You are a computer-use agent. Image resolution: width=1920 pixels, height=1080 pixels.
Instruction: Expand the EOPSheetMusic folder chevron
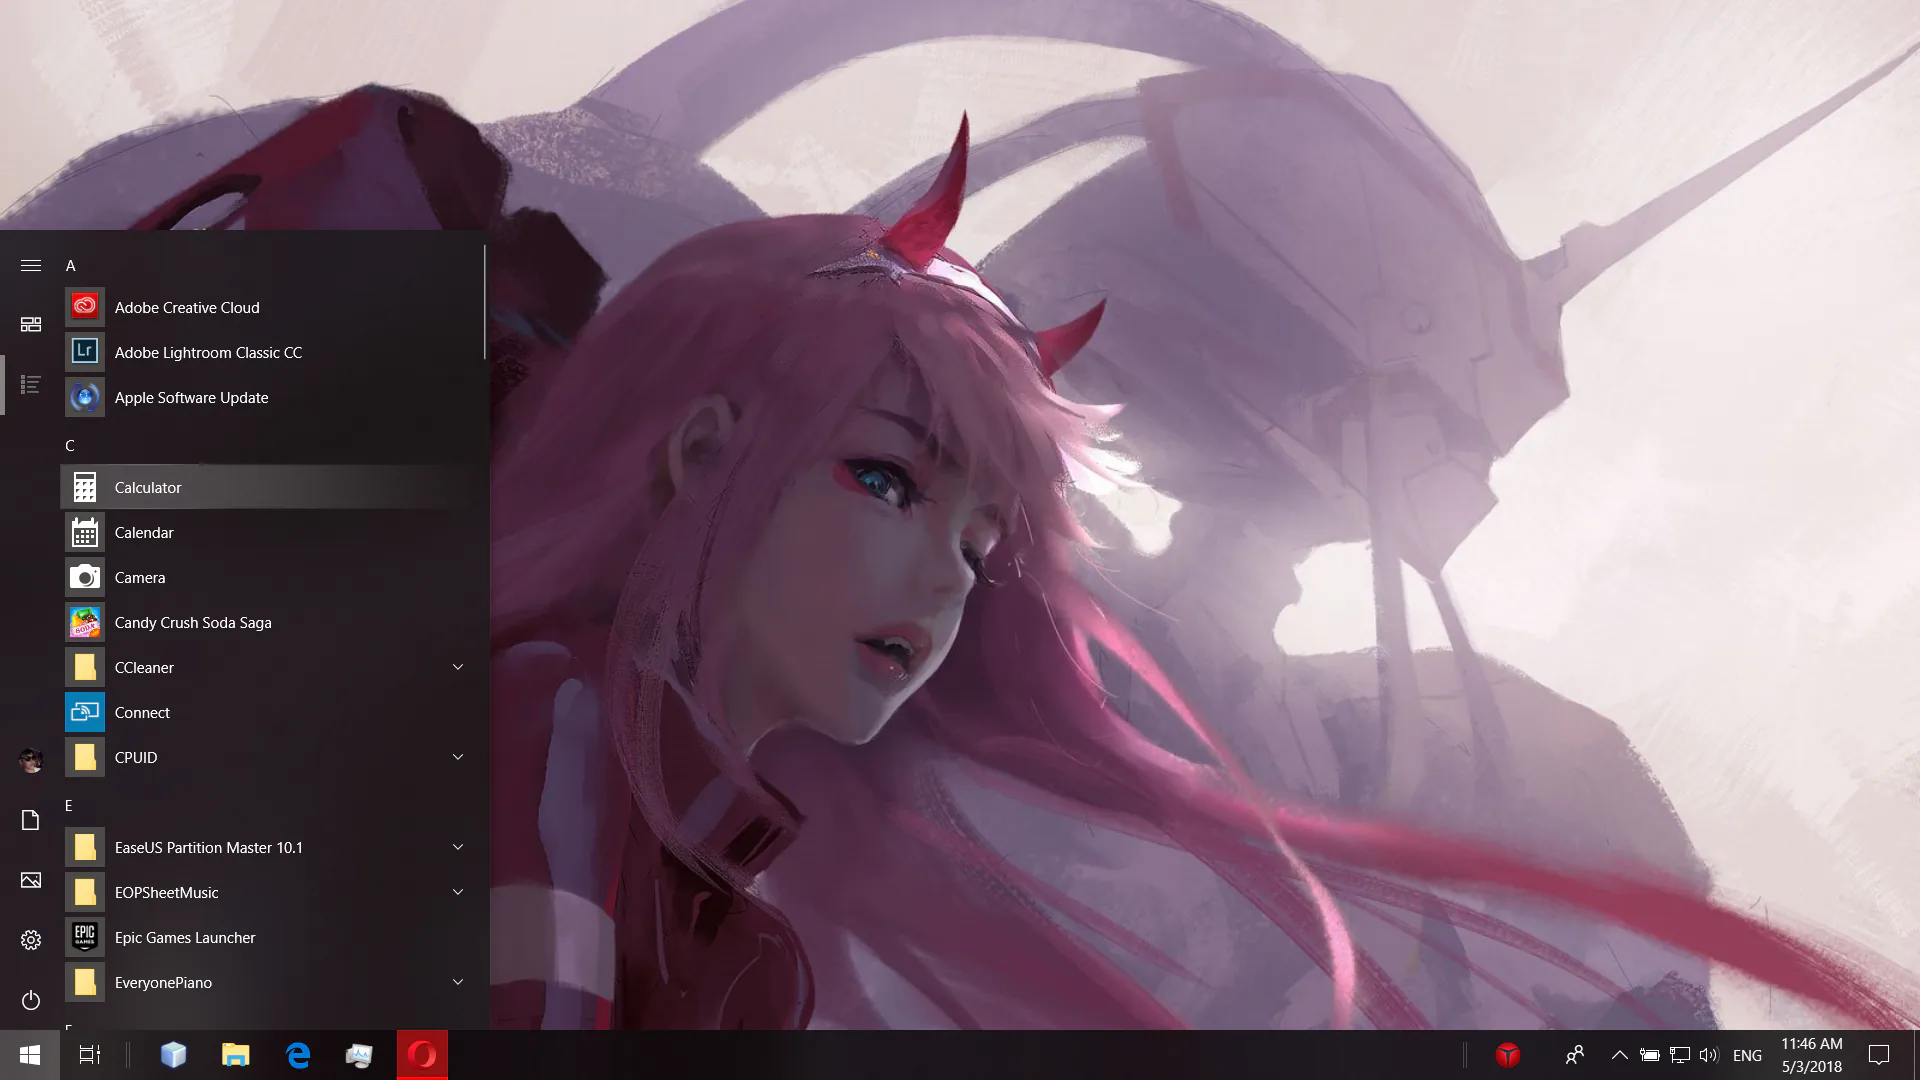(x=458, y=892)
